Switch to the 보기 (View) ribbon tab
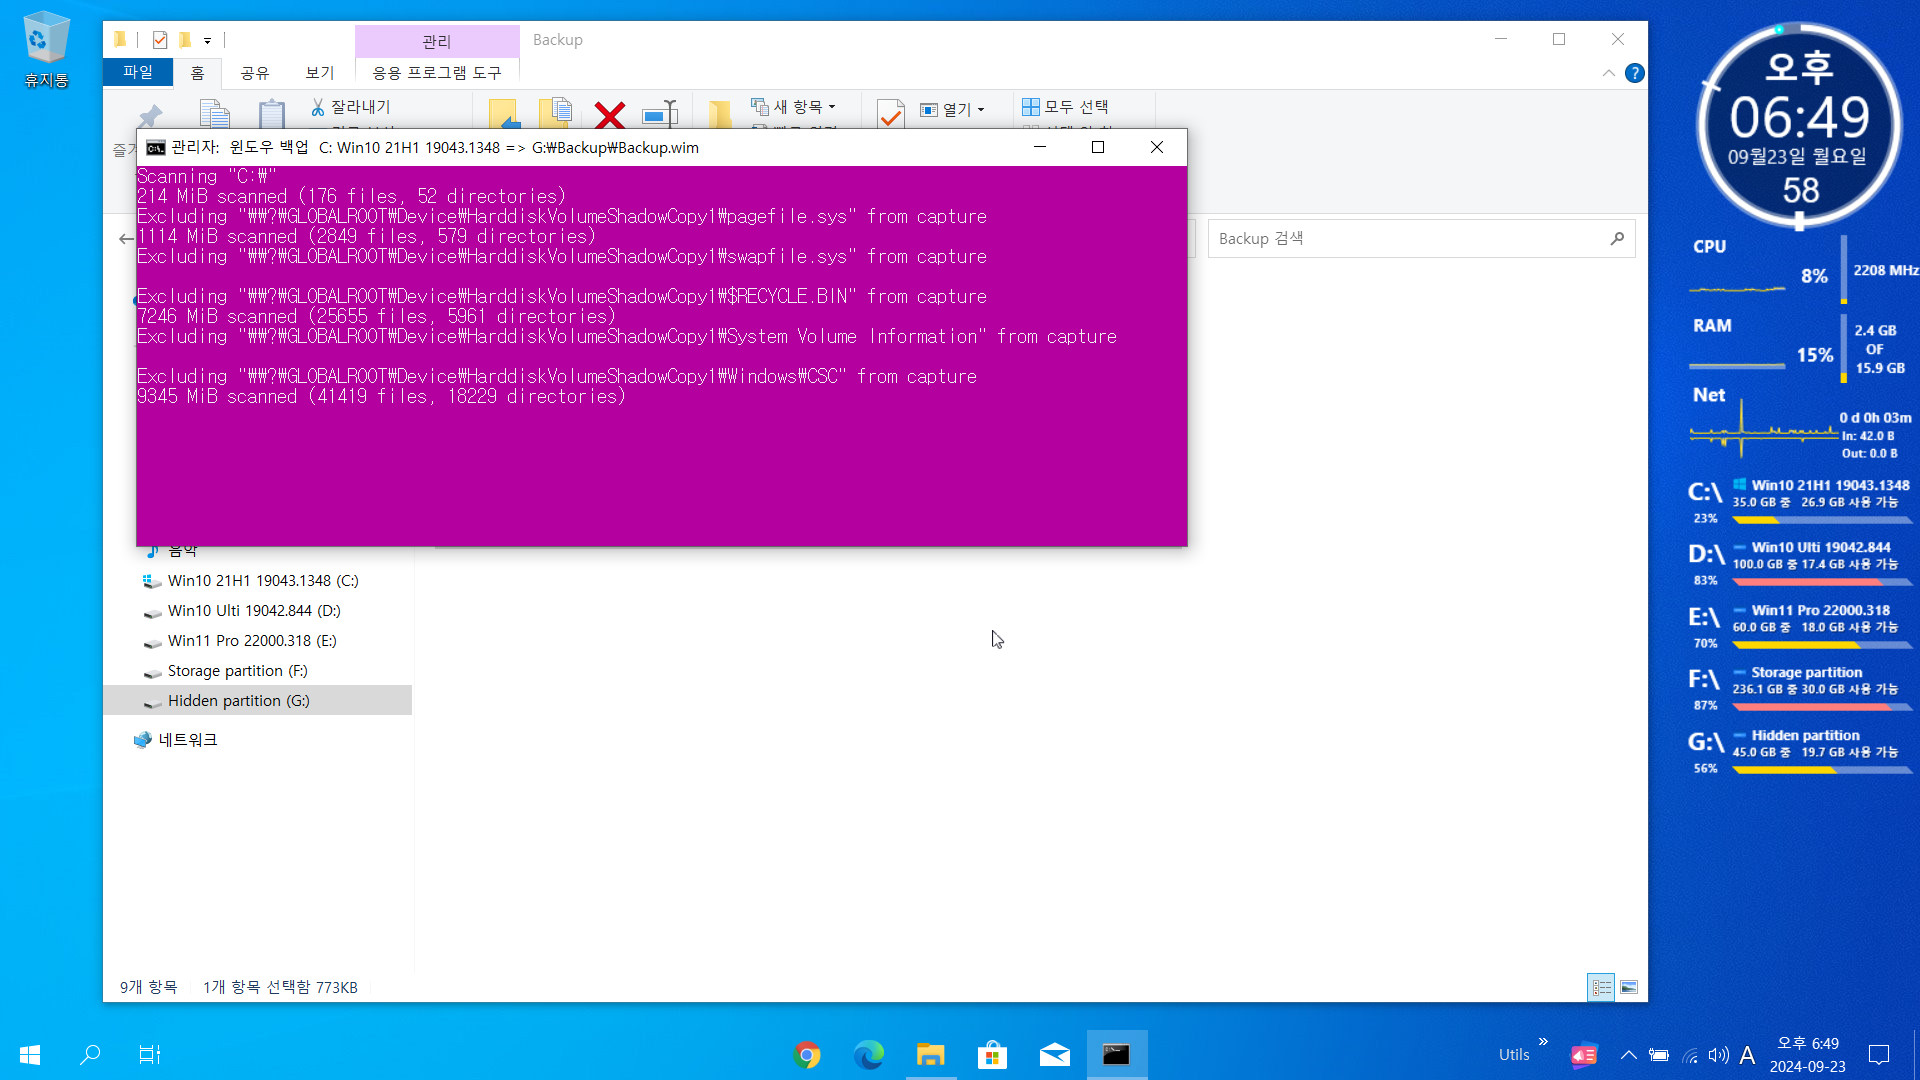The image size is (1920, 1080). pos(319,73)
